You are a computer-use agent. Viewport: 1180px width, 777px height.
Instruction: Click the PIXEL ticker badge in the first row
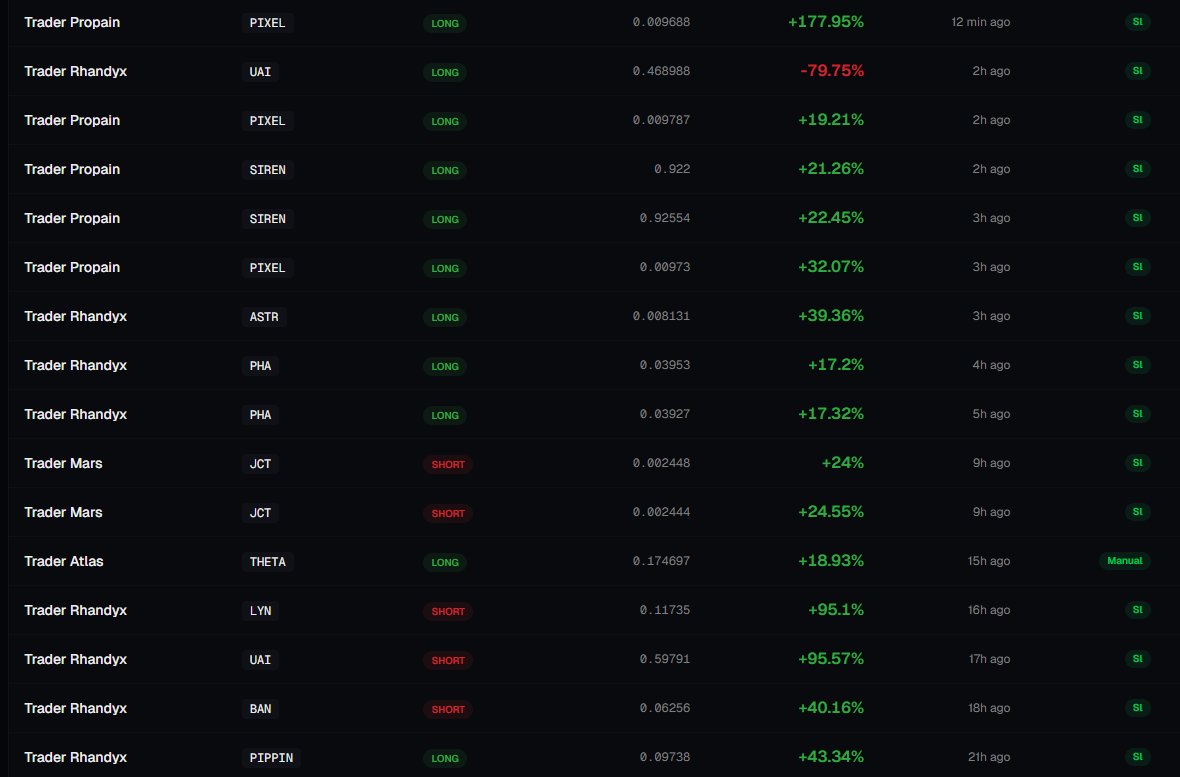[267, 22]
